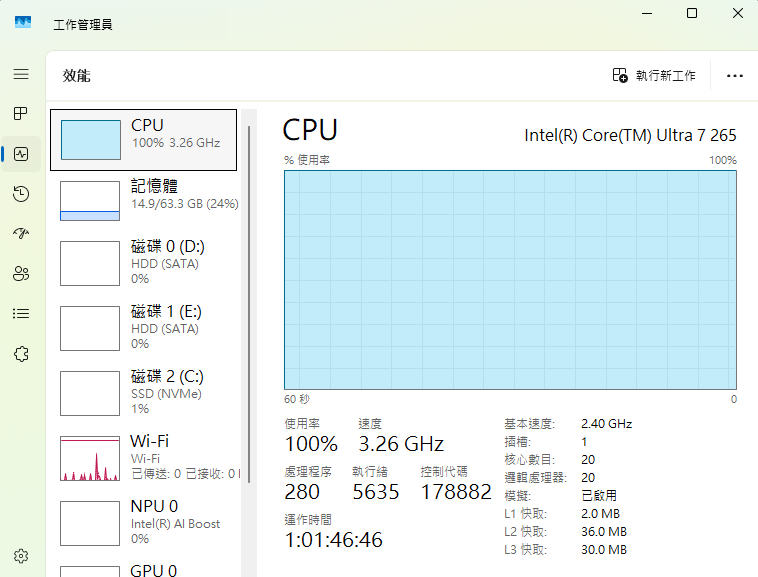Viewport: 758px width, 577px height.
Task: Click the 3.26 GHz speed value
Action: (x=401, y=444)
